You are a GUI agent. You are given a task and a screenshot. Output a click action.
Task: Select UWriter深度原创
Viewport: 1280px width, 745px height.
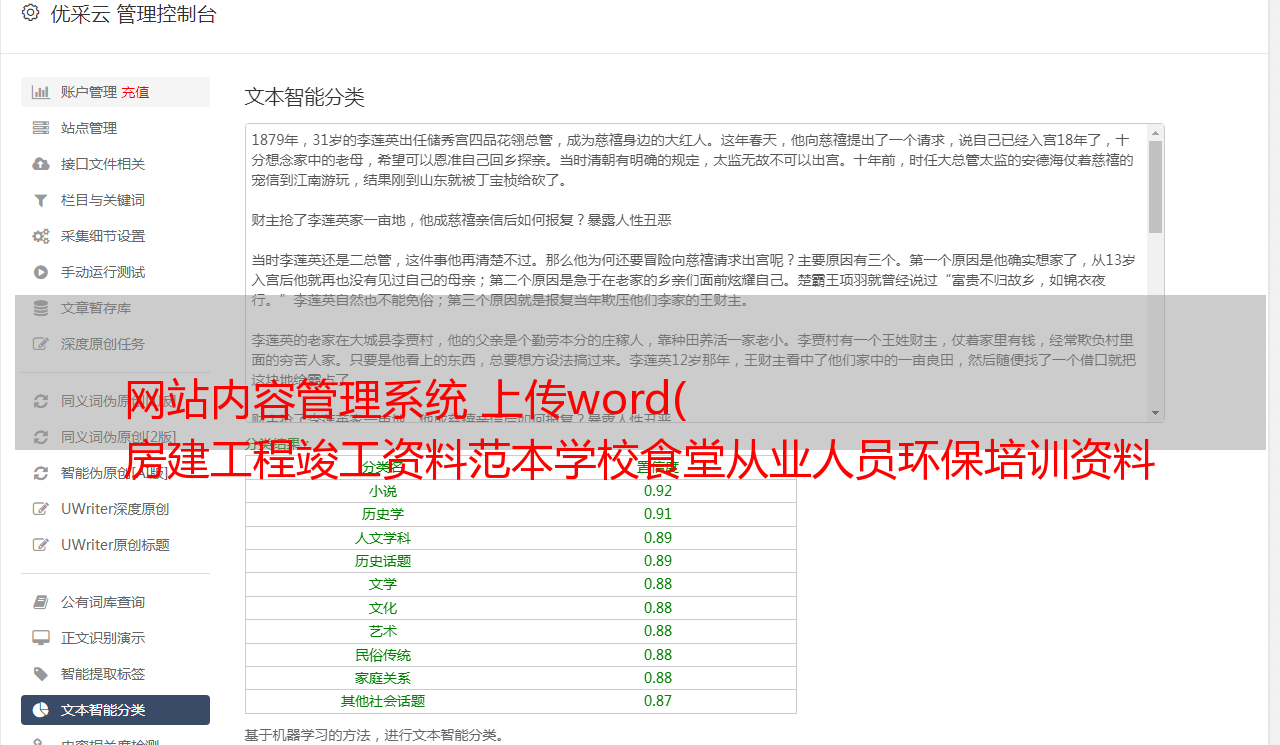point(115,509)
